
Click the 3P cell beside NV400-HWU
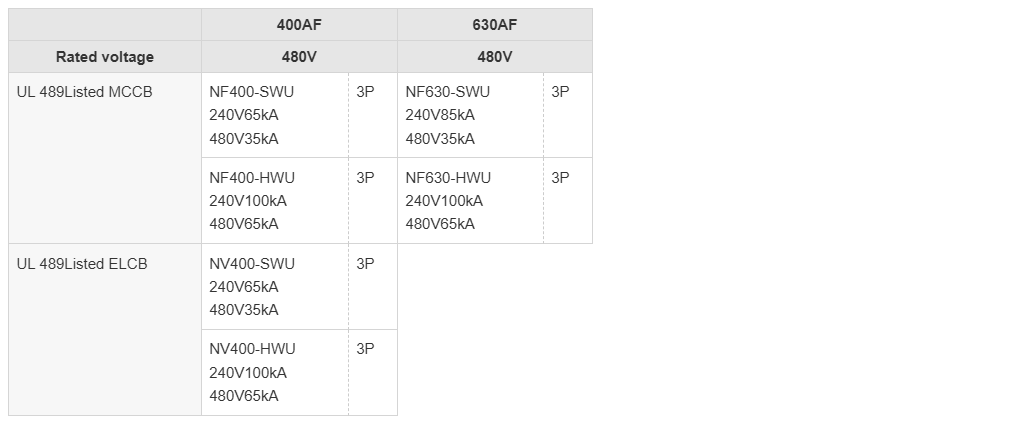372,373
